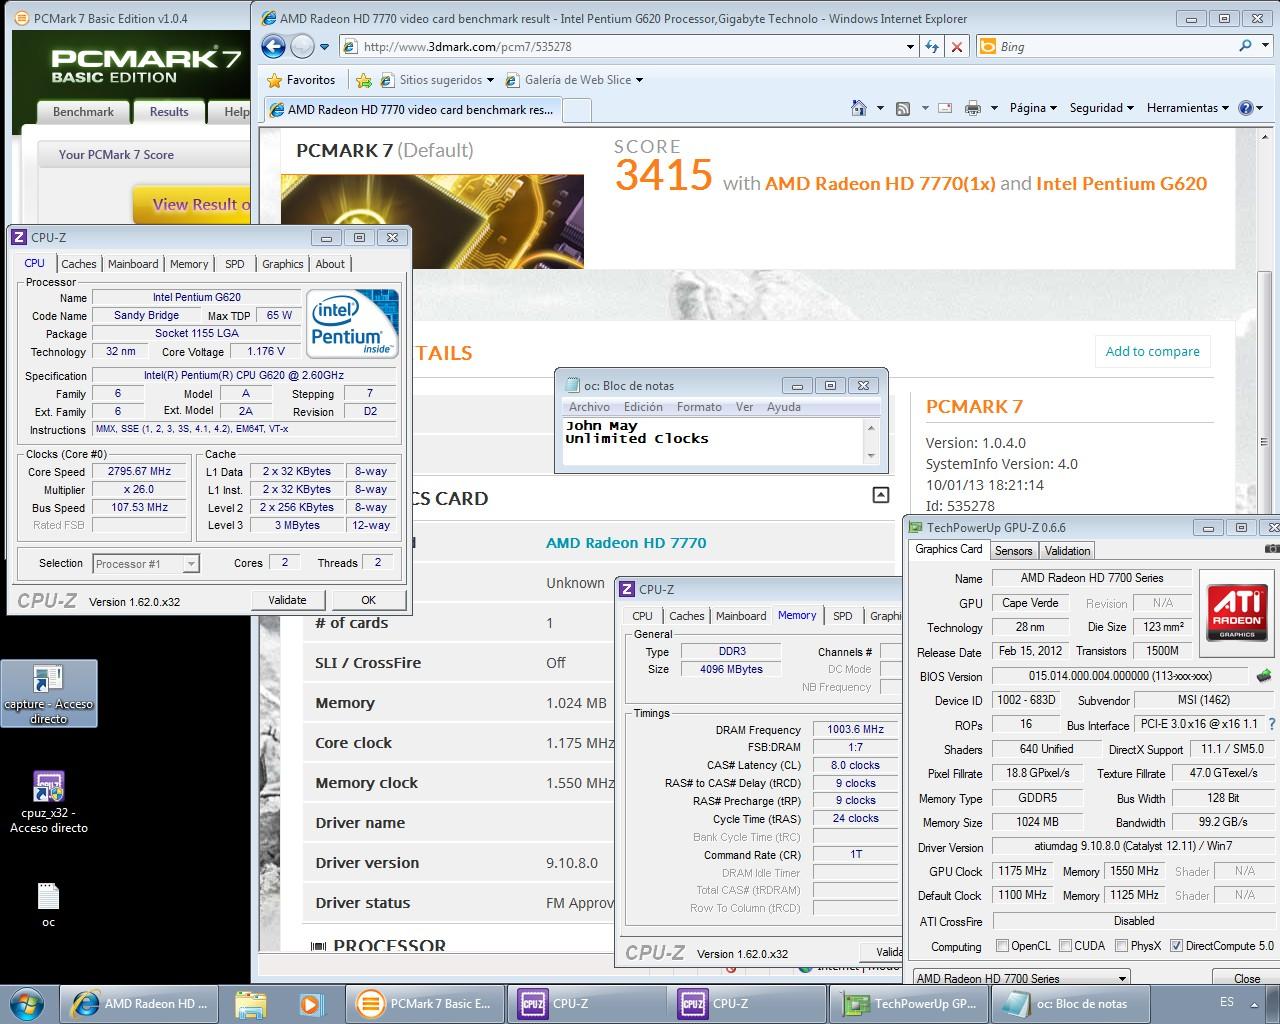Take GPU-Z screenshot with camera icon

click(x=1272, y=549)
